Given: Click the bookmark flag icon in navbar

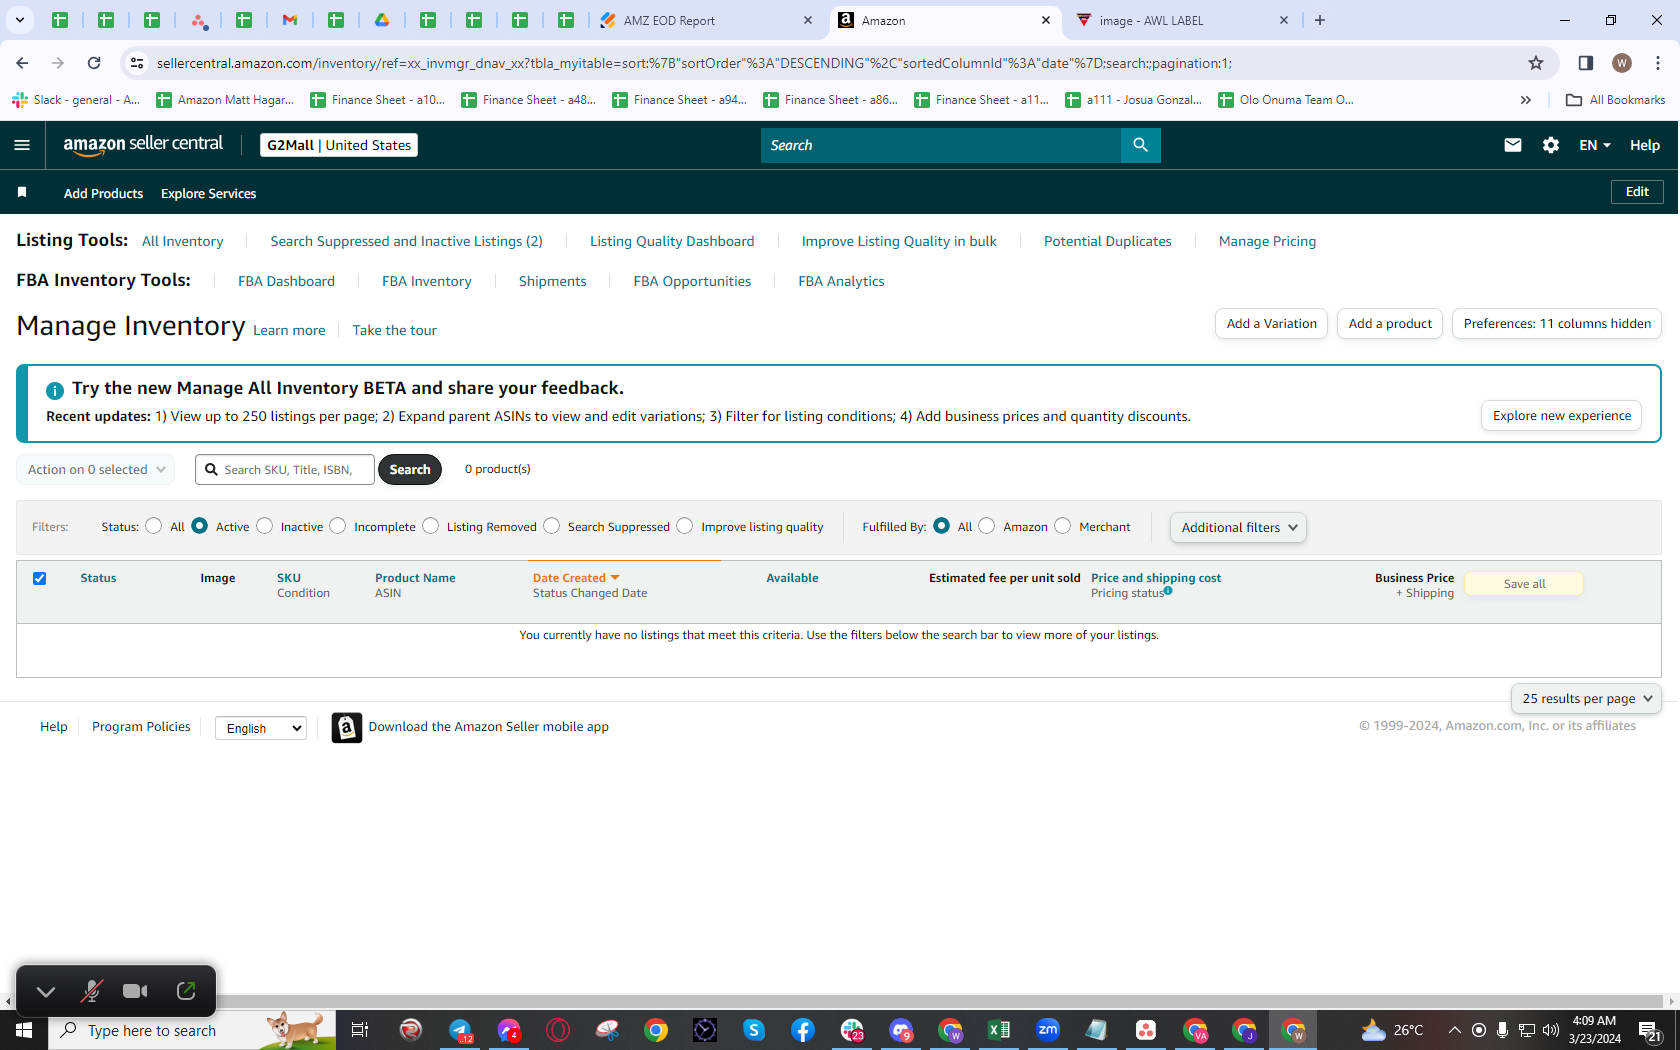Looking at the screenshot, I should pos(22,192).
